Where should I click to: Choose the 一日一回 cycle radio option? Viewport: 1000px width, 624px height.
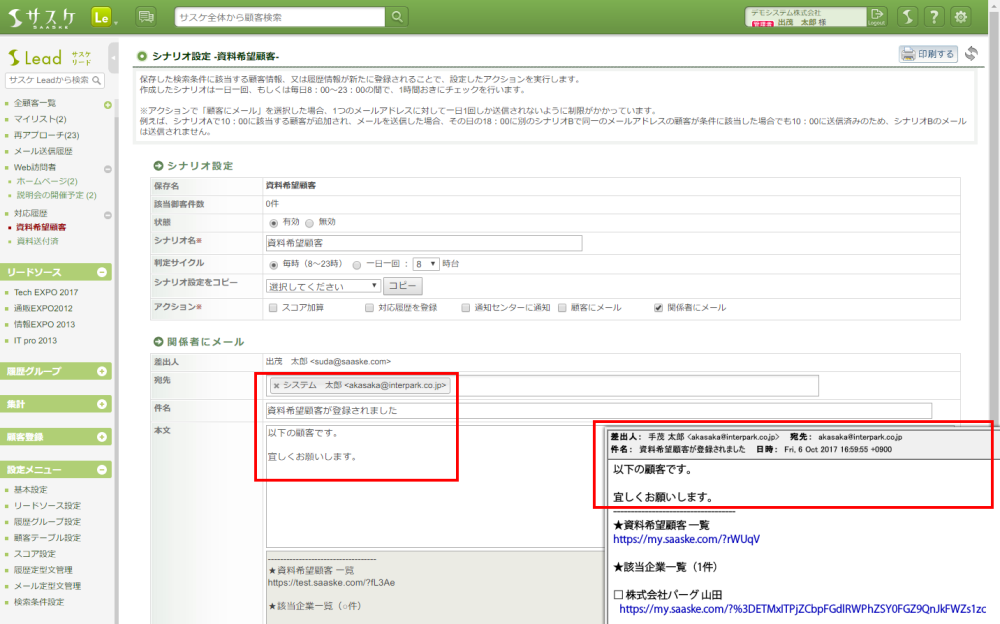pos(357,264)
